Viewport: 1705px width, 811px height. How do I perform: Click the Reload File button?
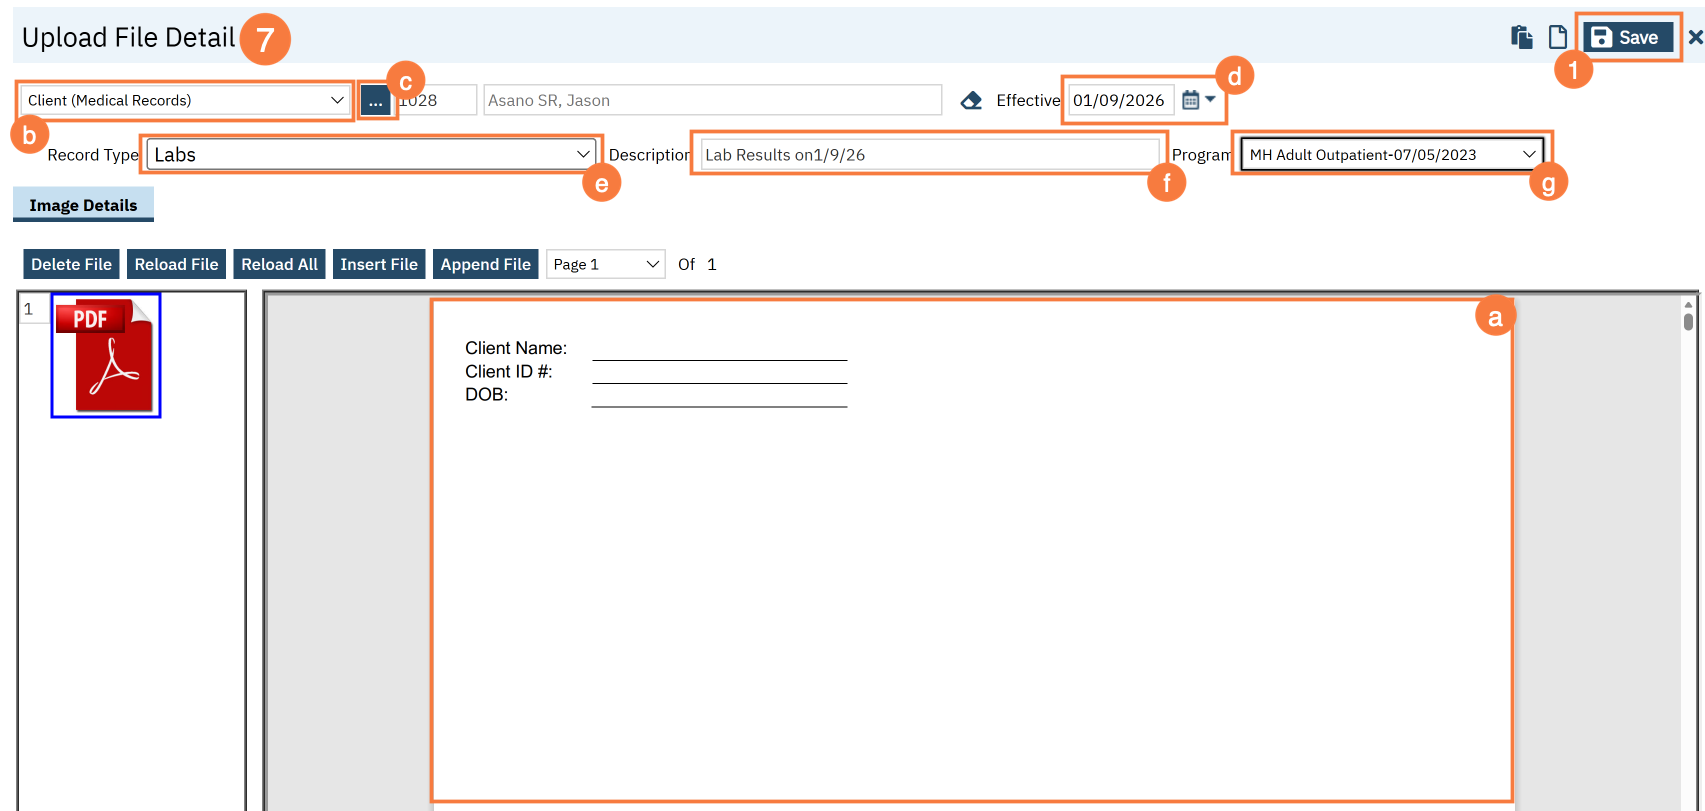(x=176, y=264)
